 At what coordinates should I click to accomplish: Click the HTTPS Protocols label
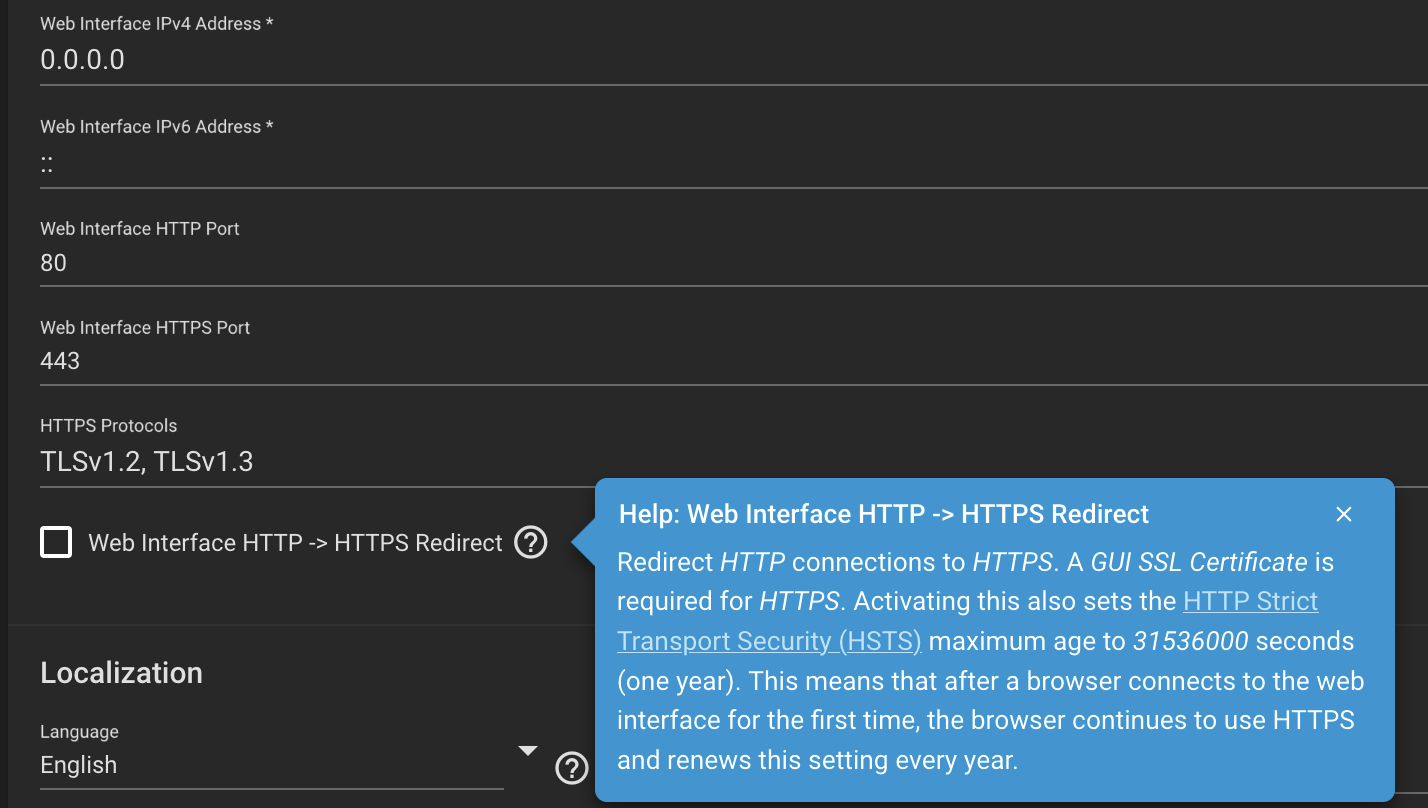click(x=108, y=426)
